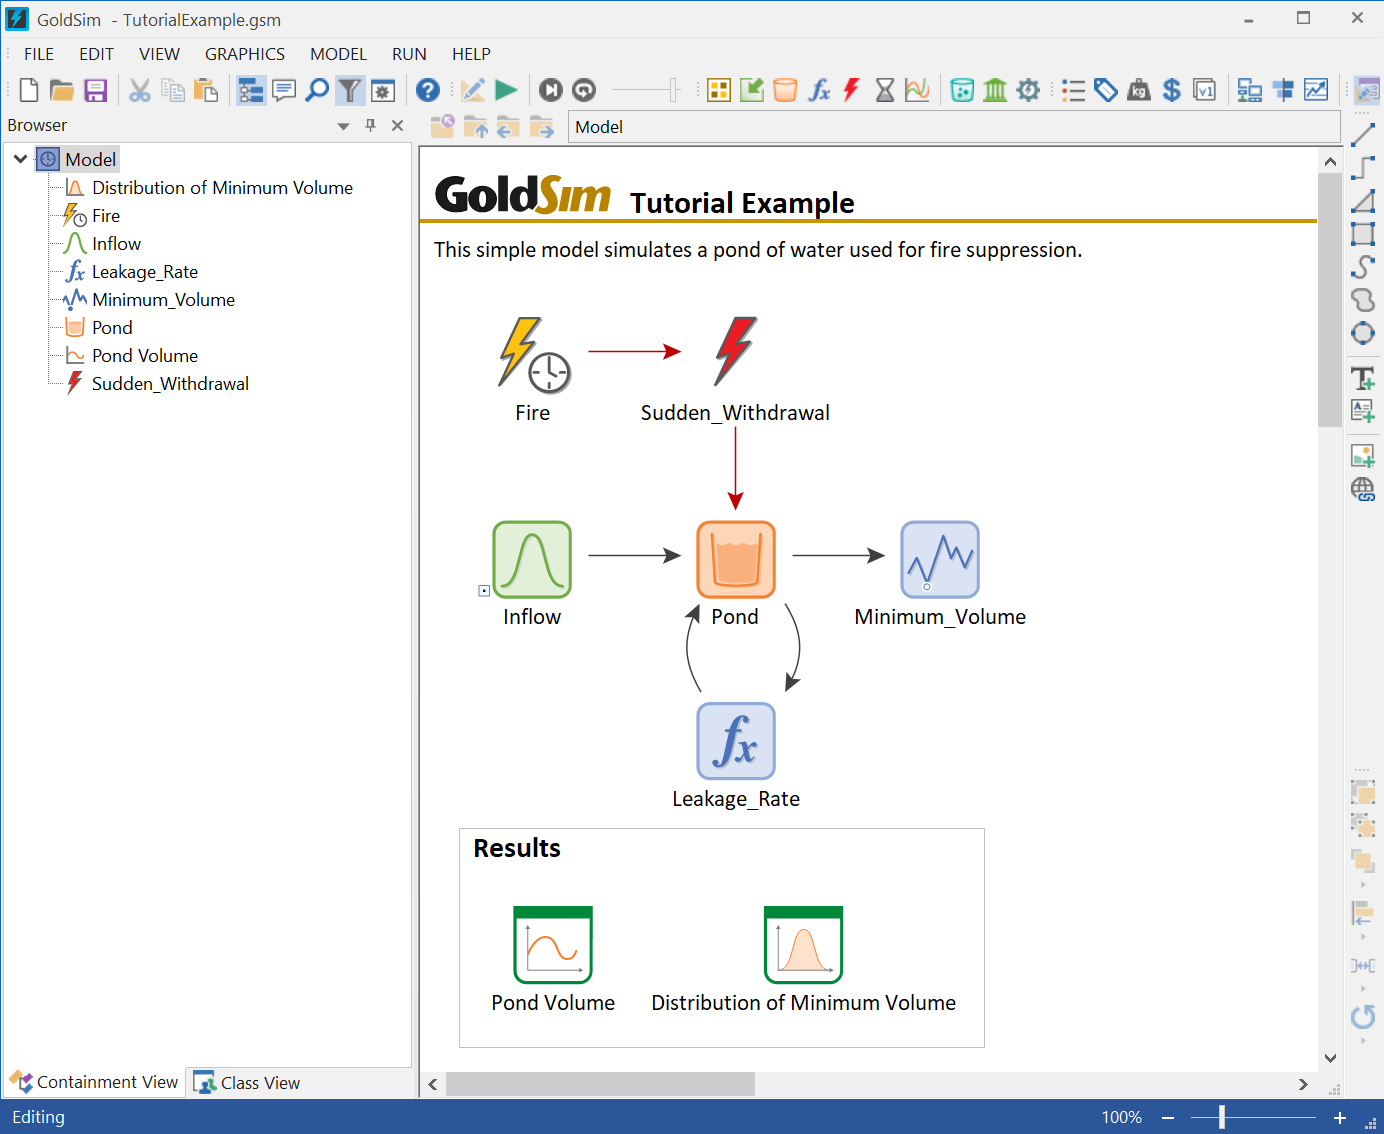Open the EDIT menu

97,54
